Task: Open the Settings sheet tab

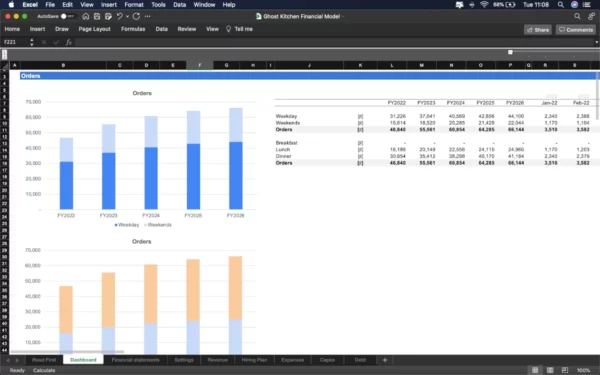Action: (x=184, y=360)
